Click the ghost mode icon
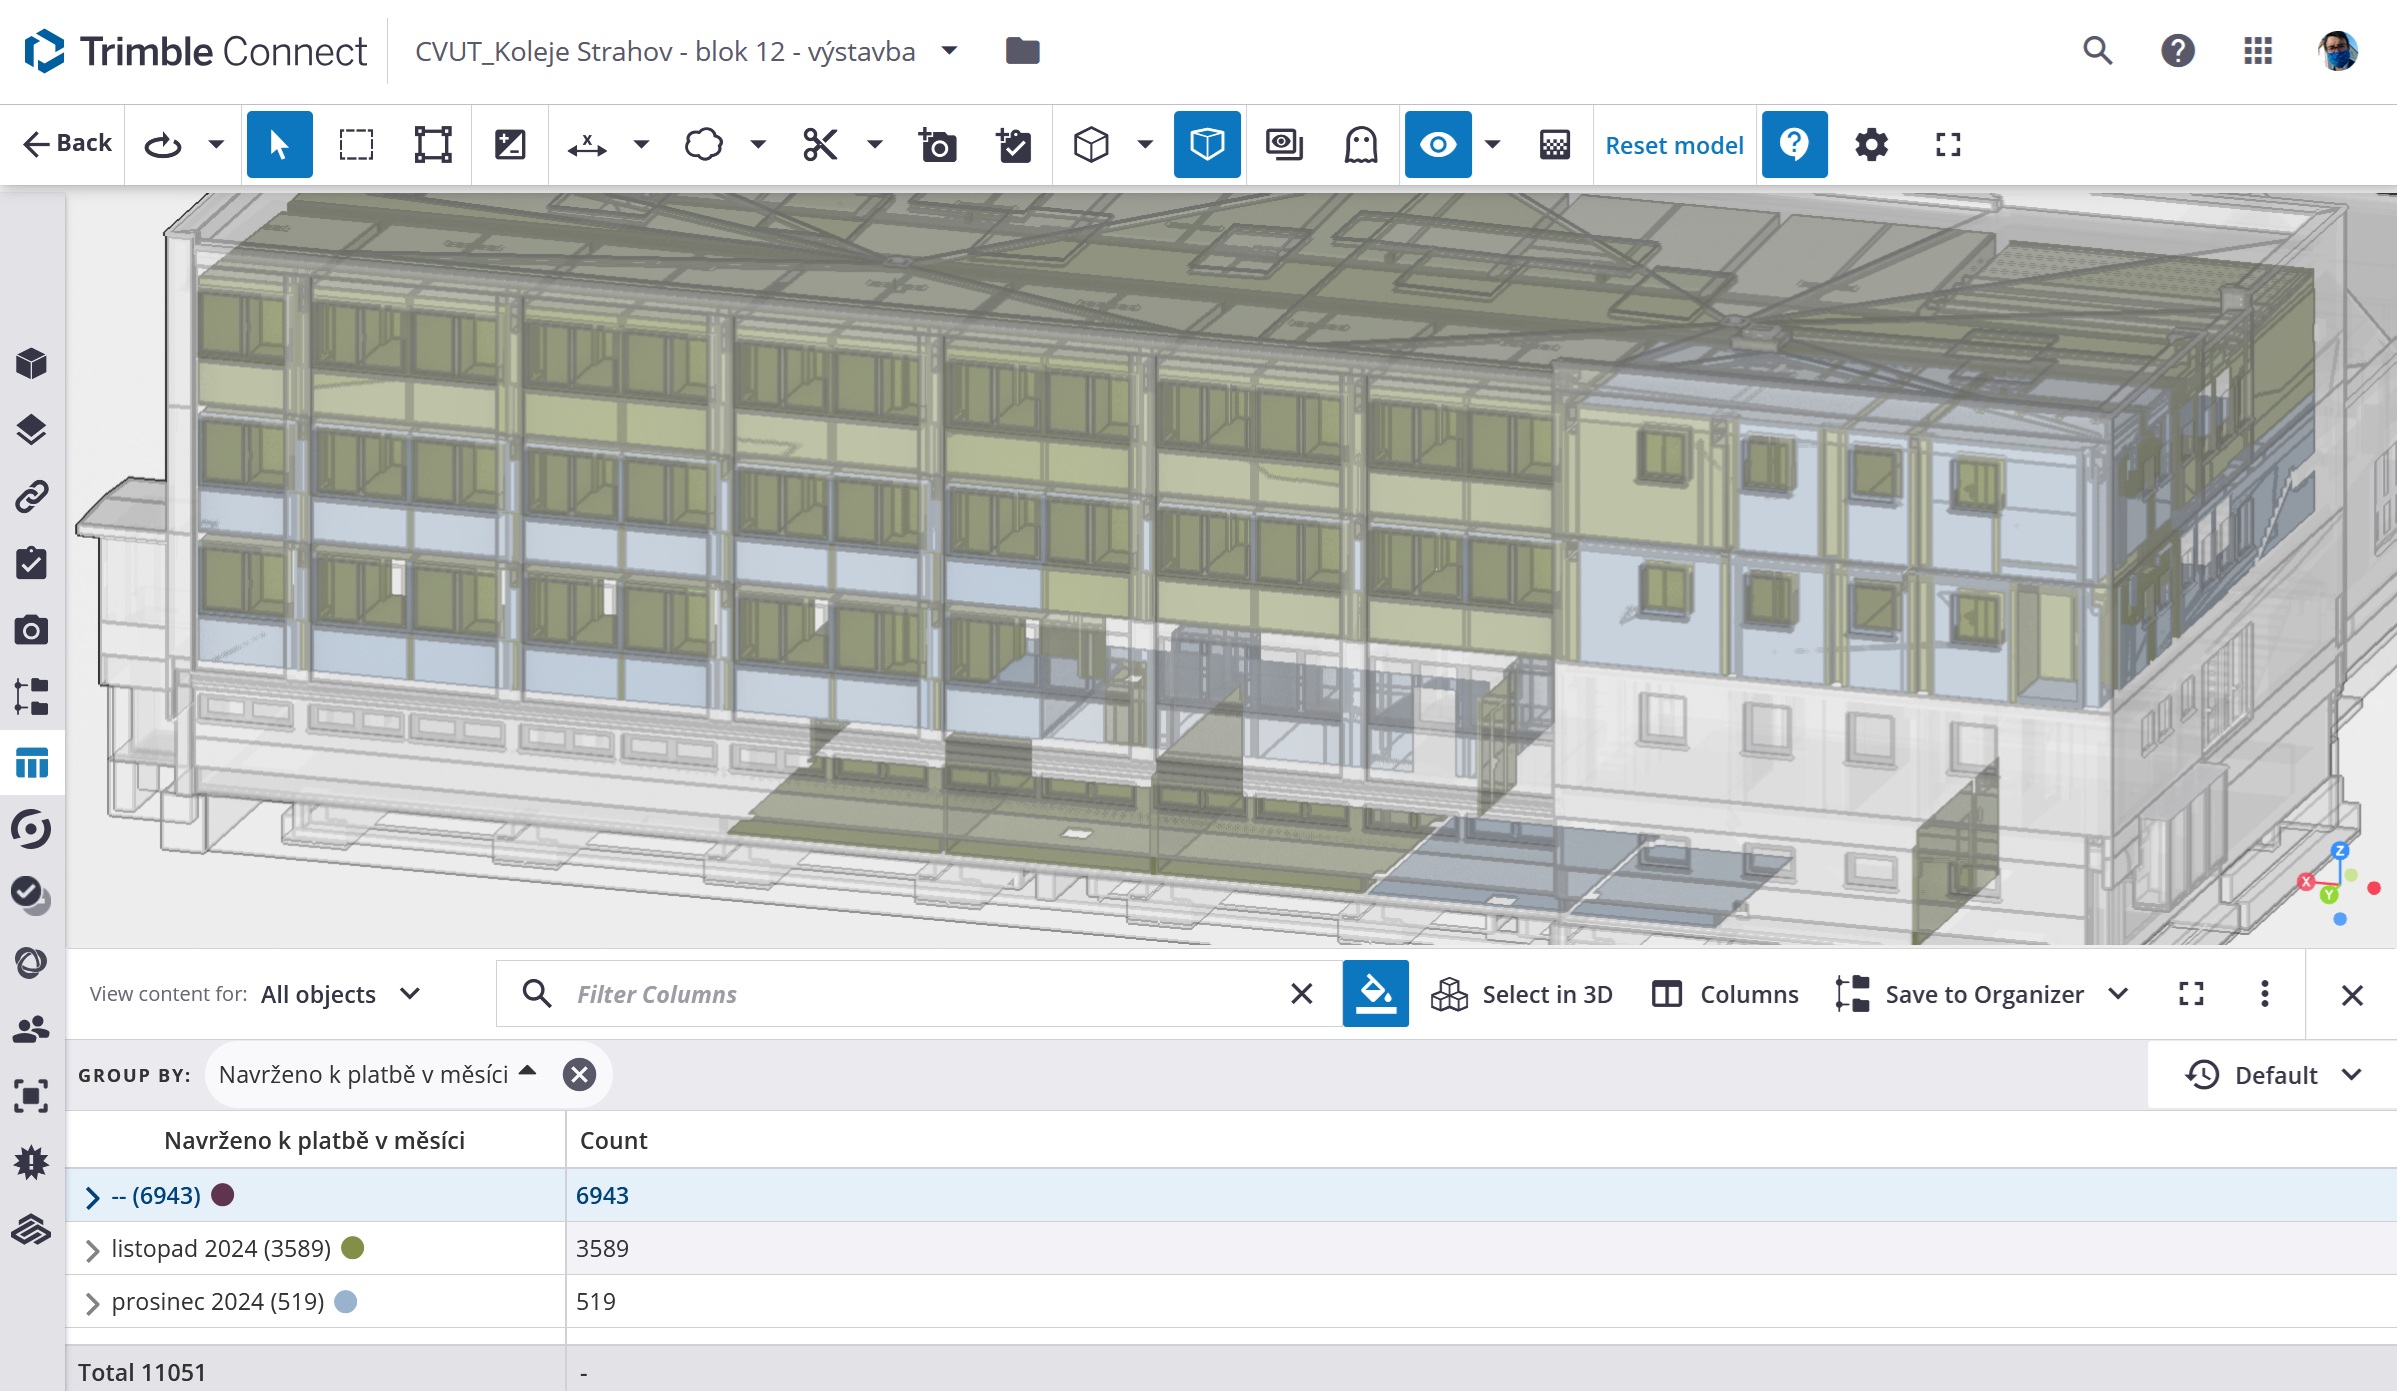 [x=1360, y=145]
